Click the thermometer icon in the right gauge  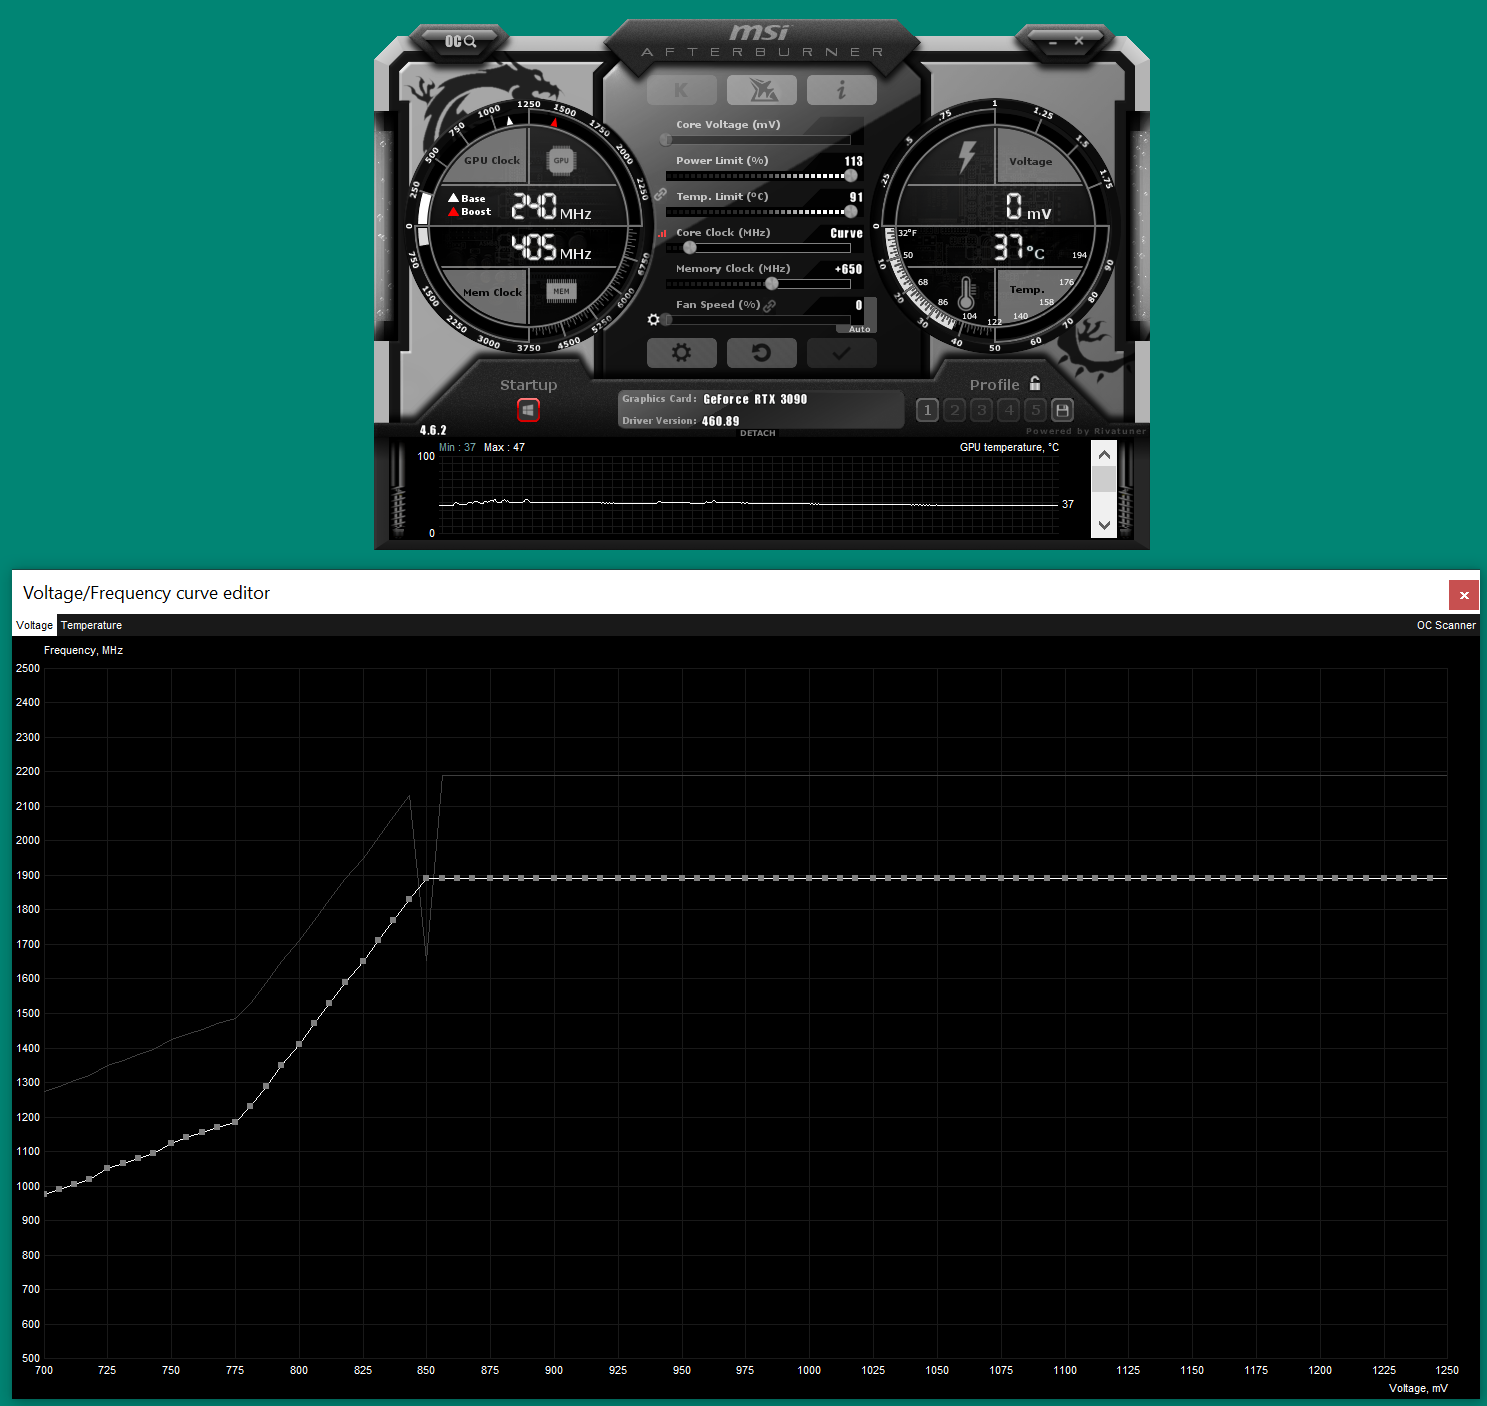click(x=966, y=294)
